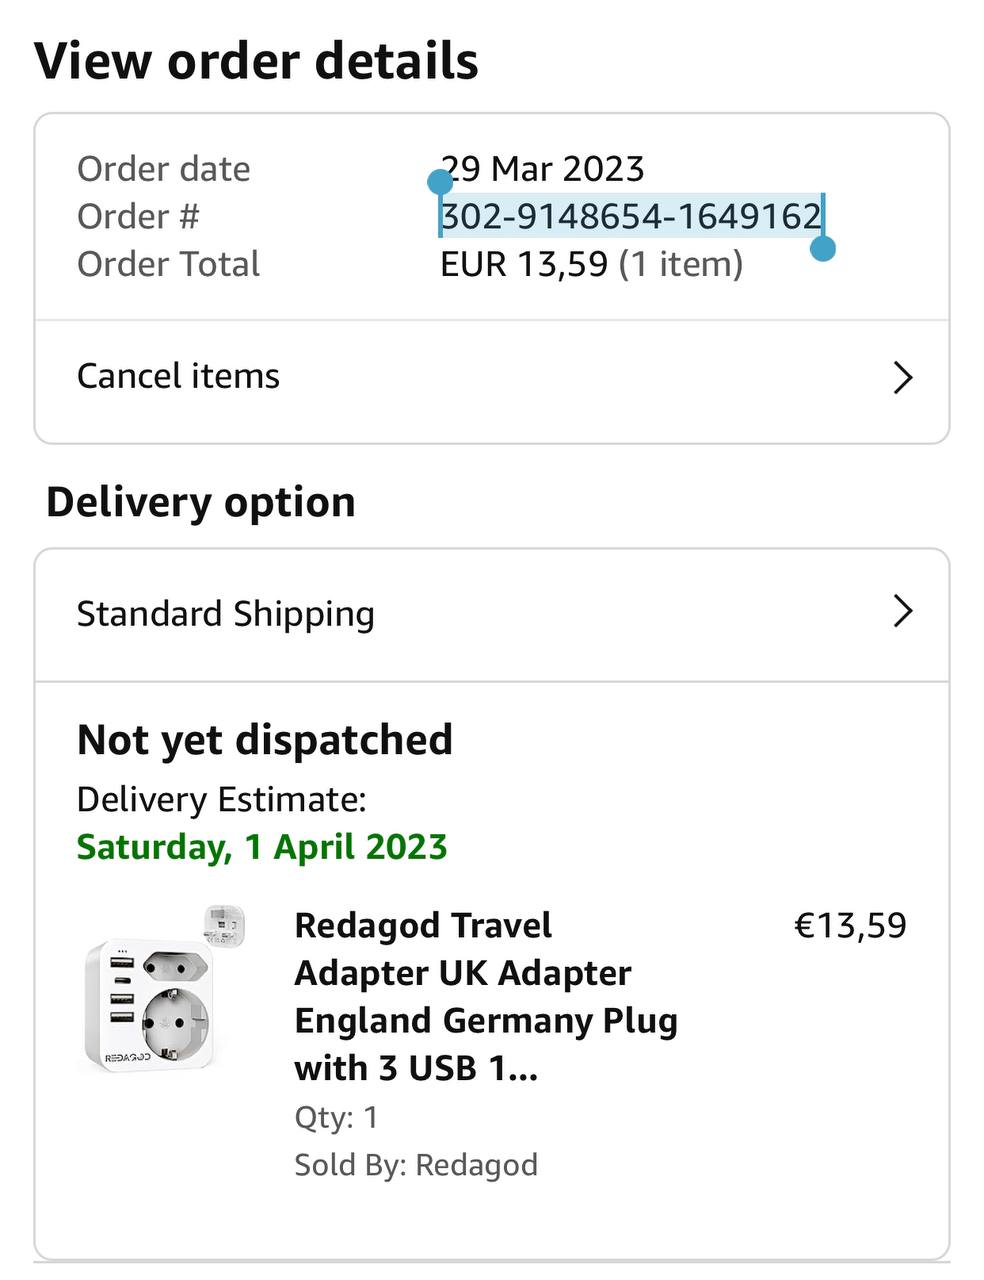
Task: Click the highlighted order number 302-9148654-1649162
Action: pos(631,217)
